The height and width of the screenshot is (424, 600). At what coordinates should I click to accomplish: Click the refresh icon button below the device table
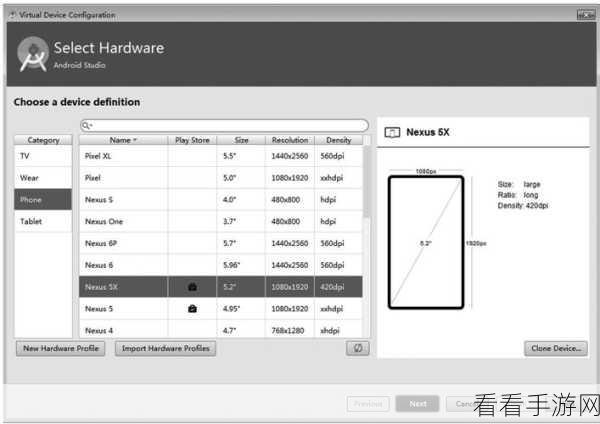coord(358,348)
